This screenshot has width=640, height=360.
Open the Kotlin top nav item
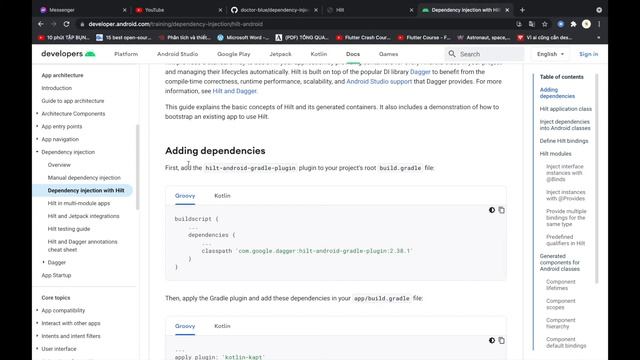(x=319, y=54)
